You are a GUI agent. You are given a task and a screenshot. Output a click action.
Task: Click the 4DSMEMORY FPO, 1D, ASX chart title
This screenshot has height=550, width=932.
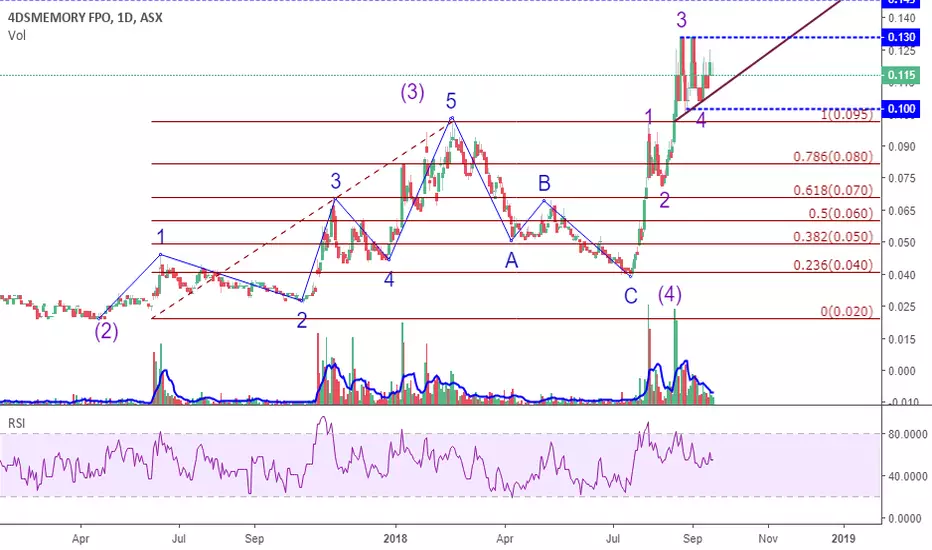[85, 18]
